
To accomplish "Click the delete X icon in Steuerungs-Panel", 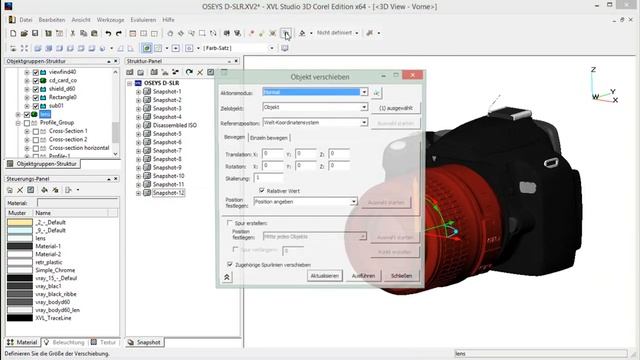I will tap(20, 190).
